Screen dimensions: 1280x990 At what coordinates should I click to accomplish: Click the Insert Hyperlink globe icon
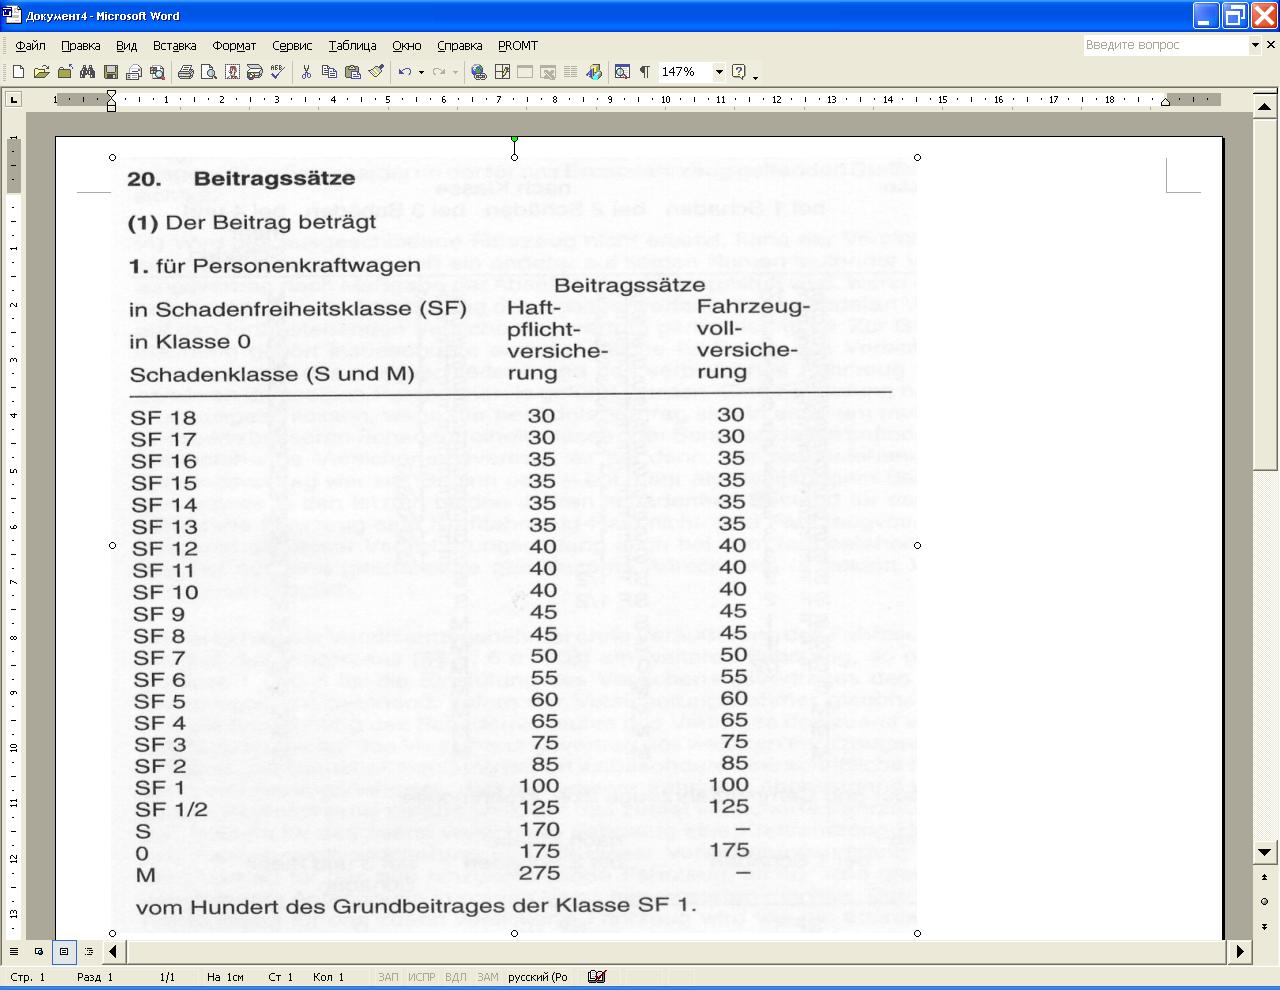pyautogui.click(x=478, y=72)
